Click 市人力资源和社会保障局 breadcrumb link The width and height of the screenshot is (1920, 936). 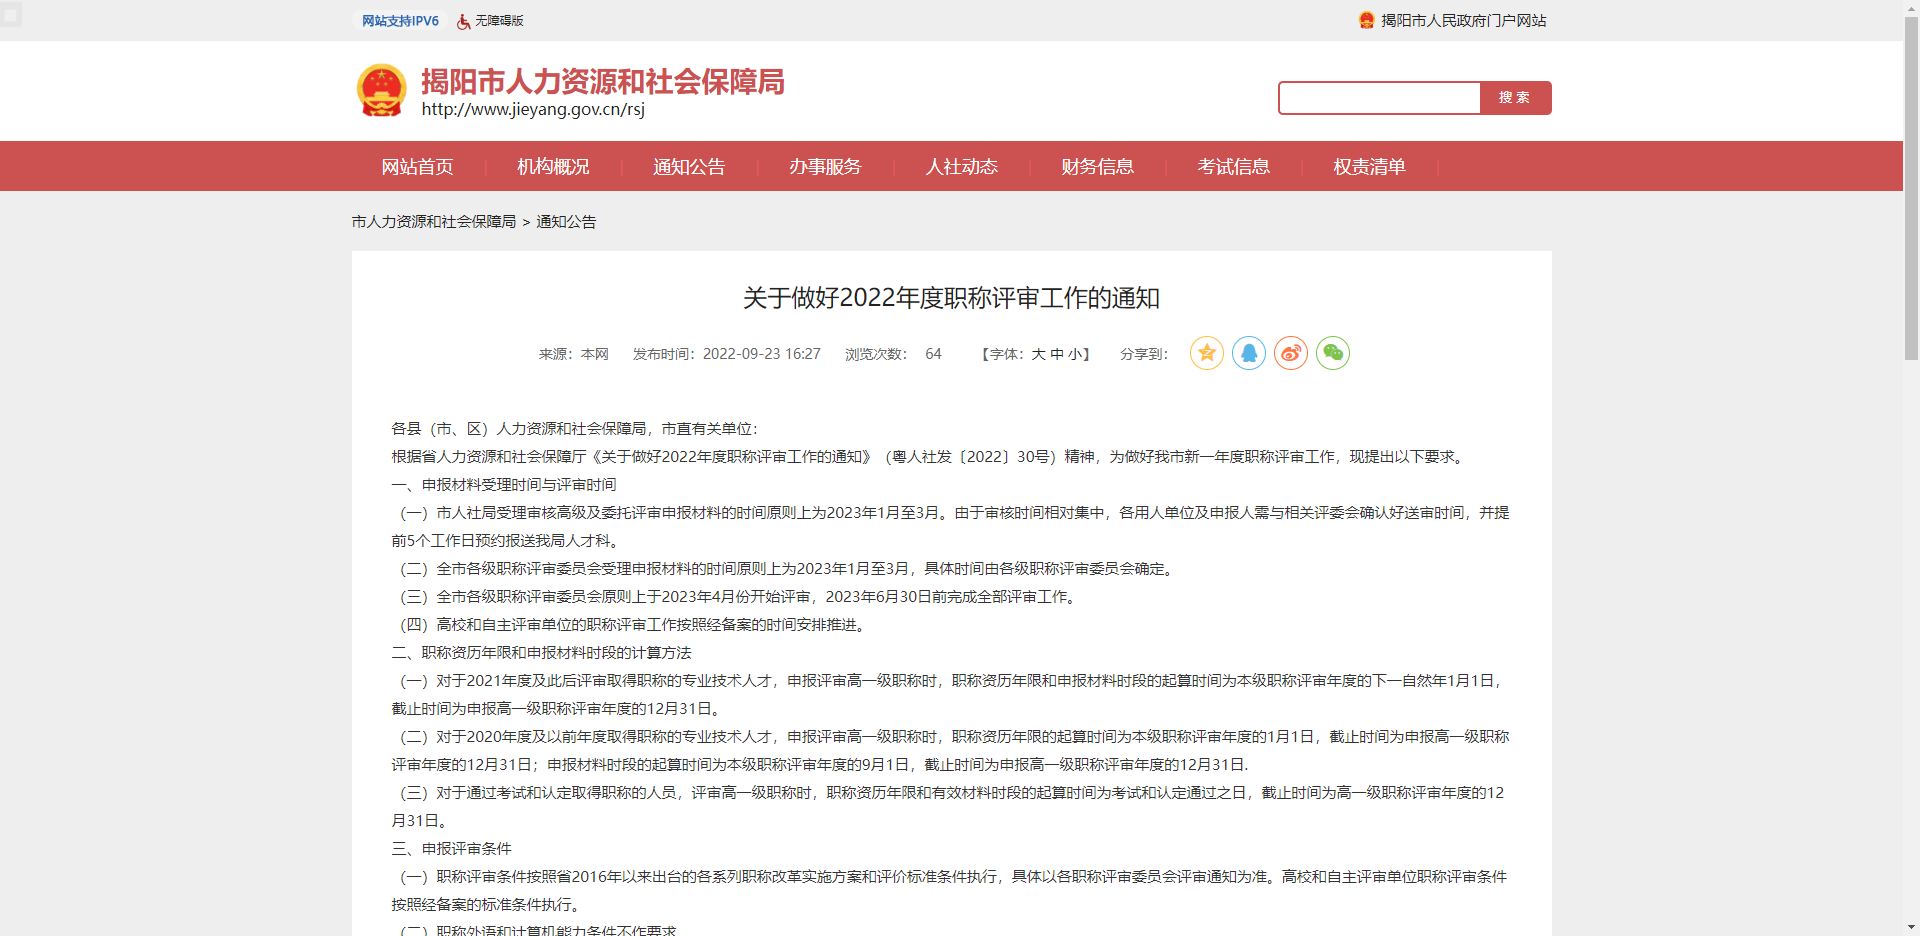coord(433,222)
